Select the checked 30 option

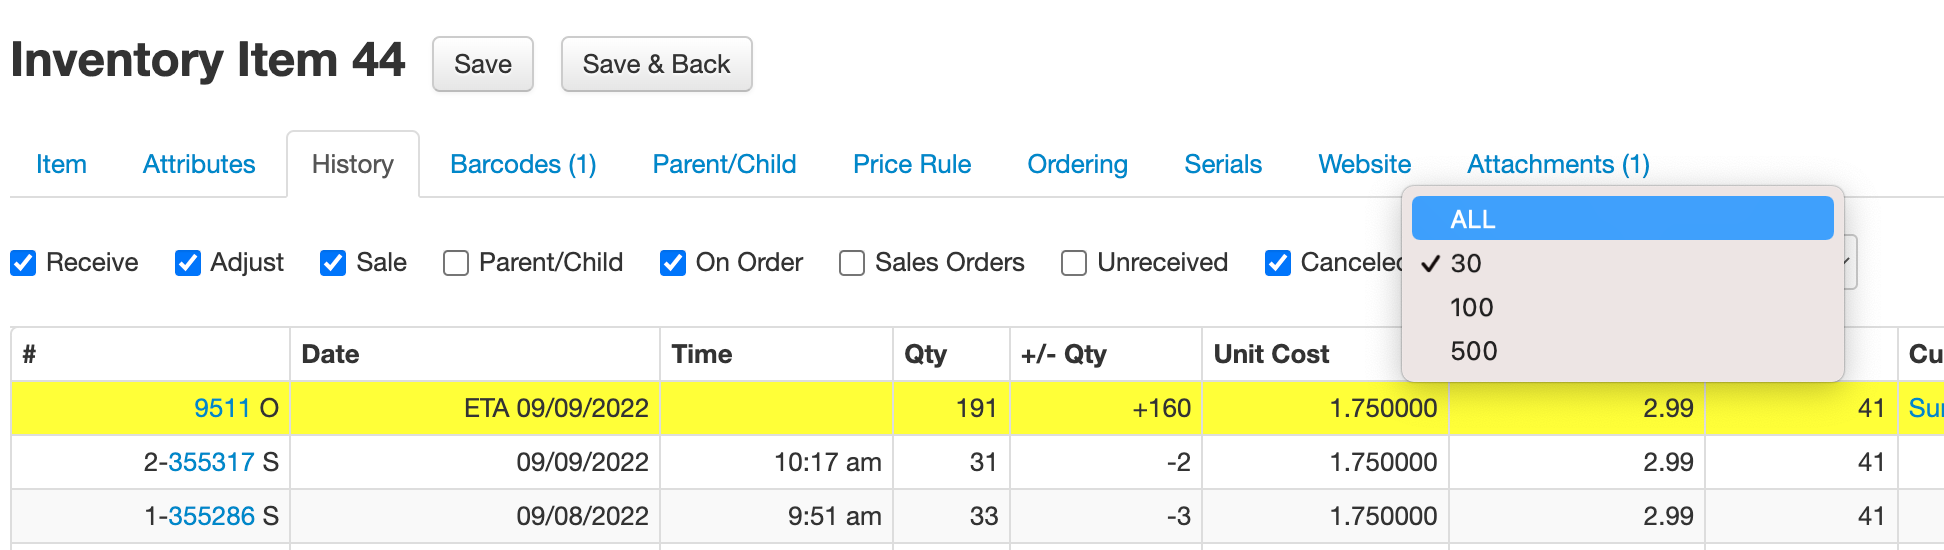(1466, 263)
